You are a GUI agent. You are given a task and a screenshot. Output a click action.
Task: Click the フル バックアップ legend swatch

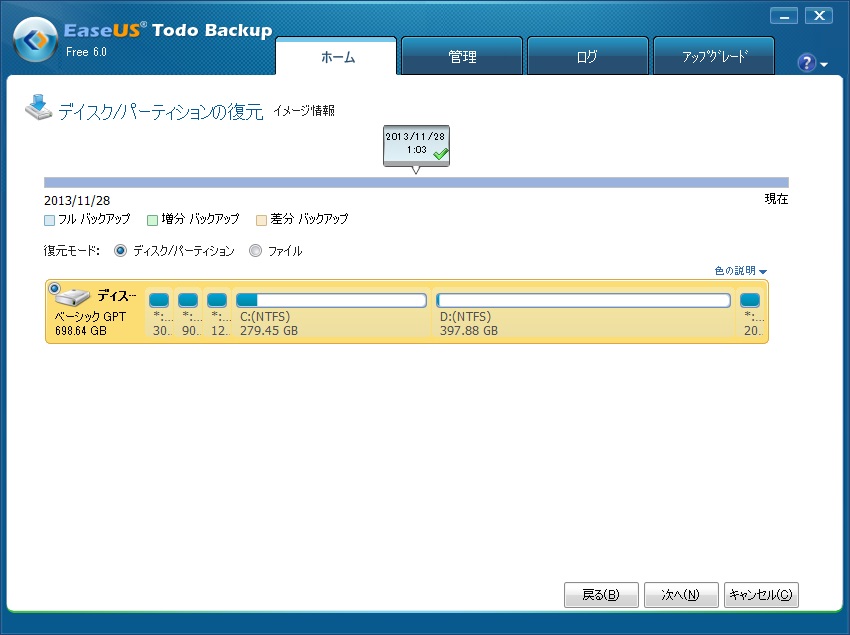click(49, 220)
